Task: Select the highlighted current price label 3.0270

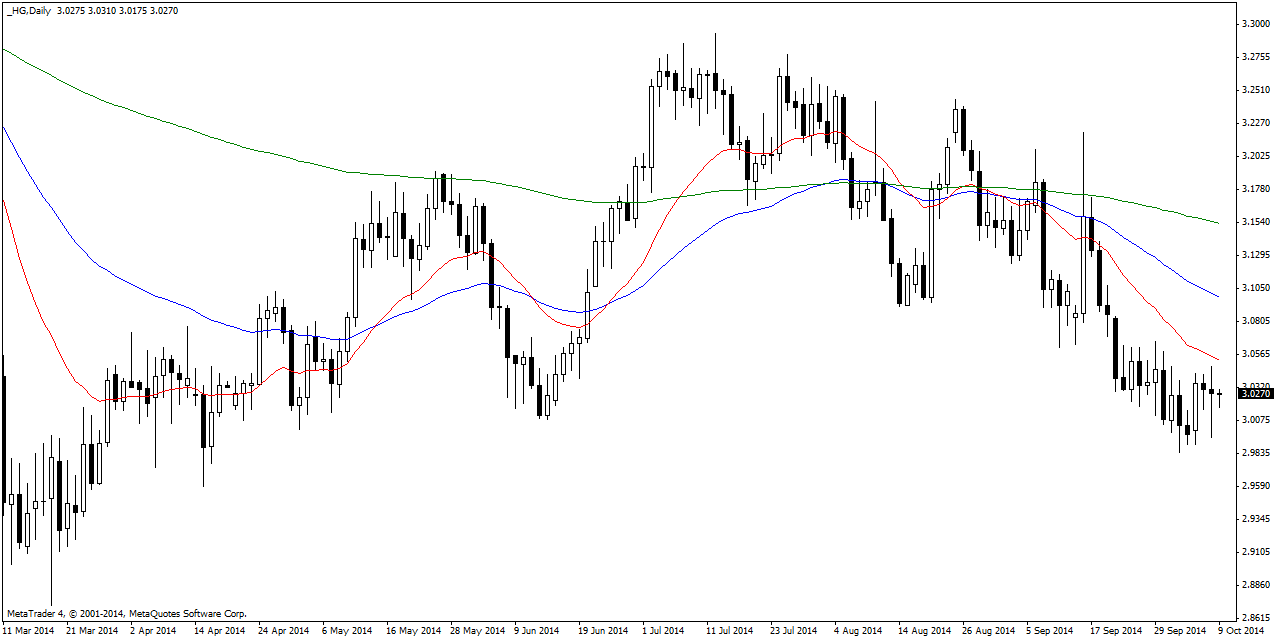Action: pos(1255,394)
